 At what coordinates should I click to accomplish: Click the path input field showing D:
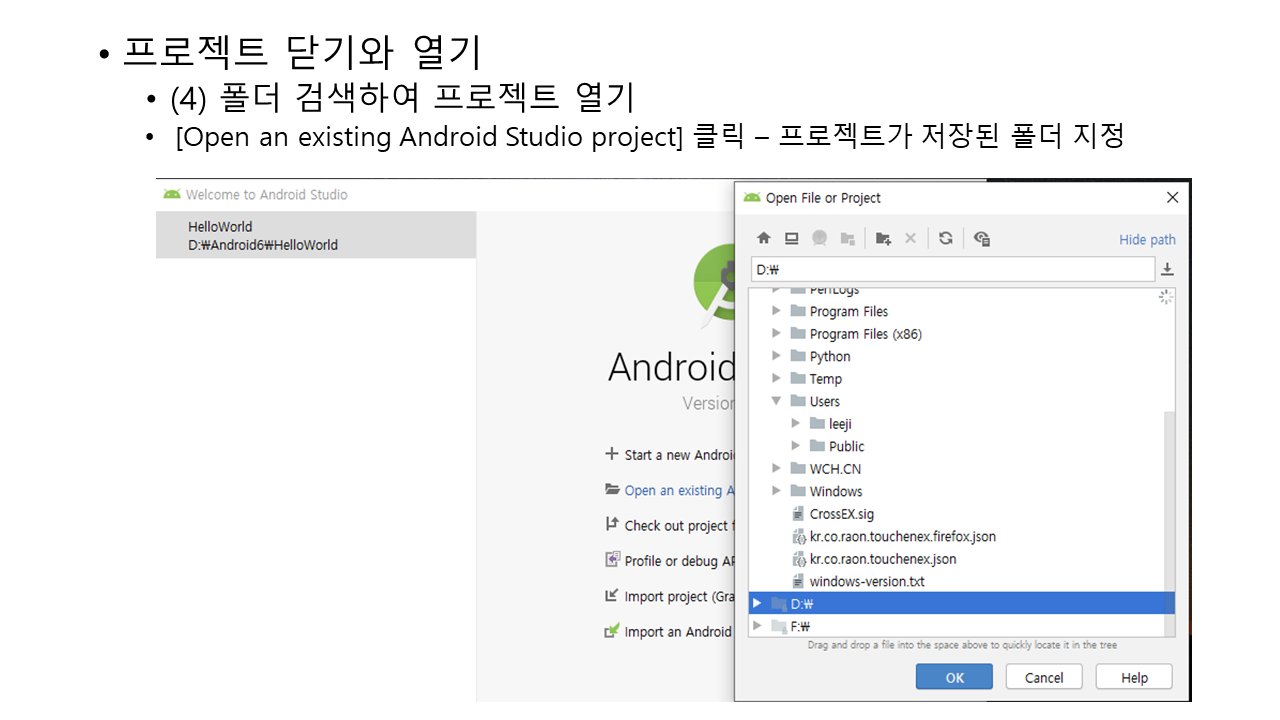[950, 270]
